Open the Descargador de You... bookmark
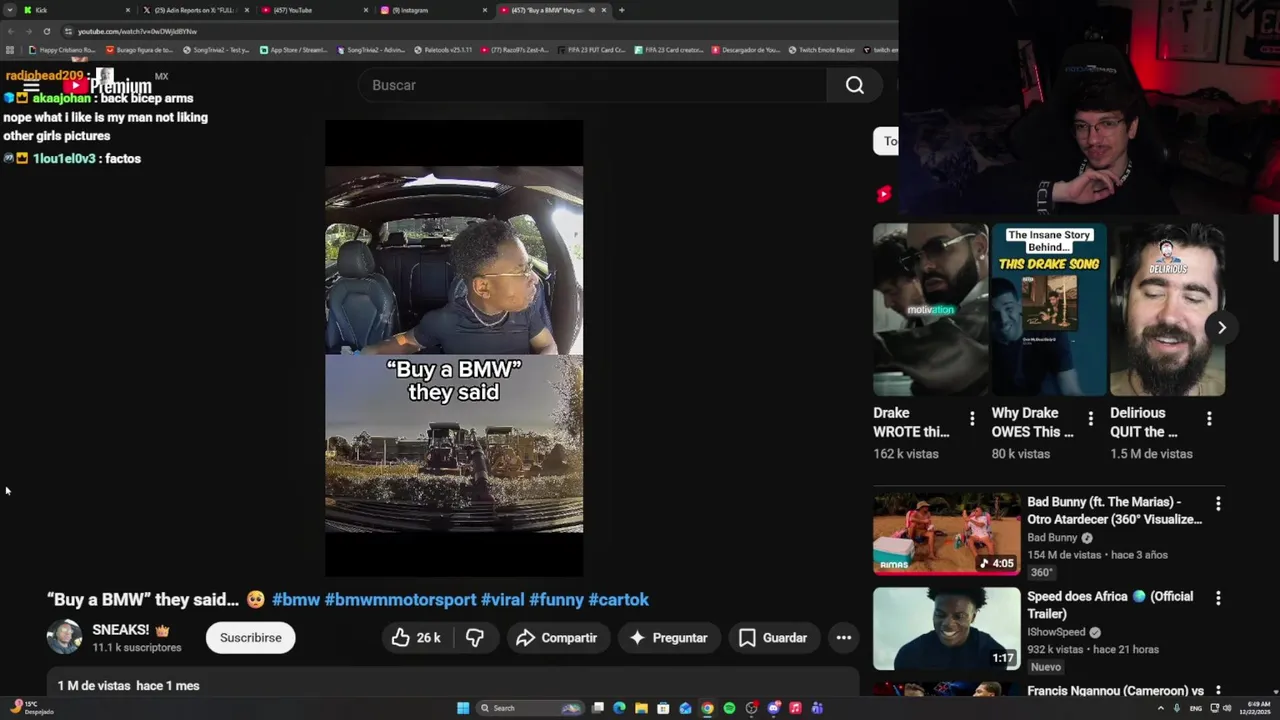This screenshot has height=720, width=1280. [746, 50]
